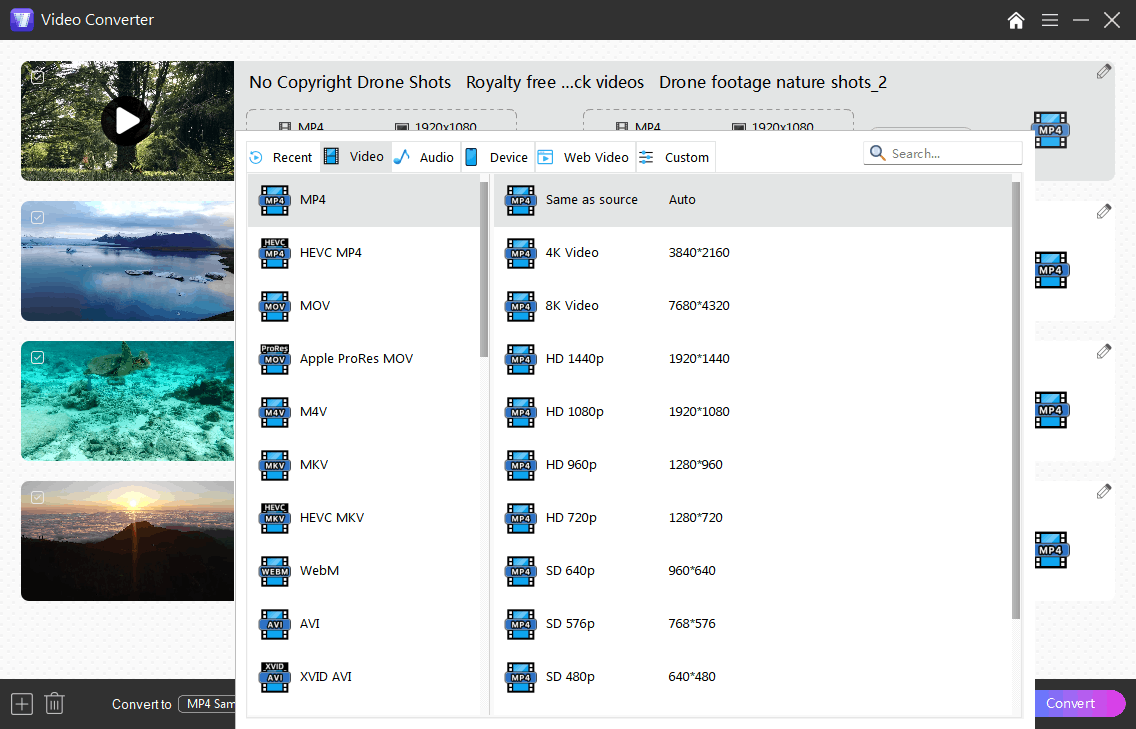The width and height of the screenshot is (1136, 729).
Task: Open the hamburger menu in title bar
Action: [1050, 20]
